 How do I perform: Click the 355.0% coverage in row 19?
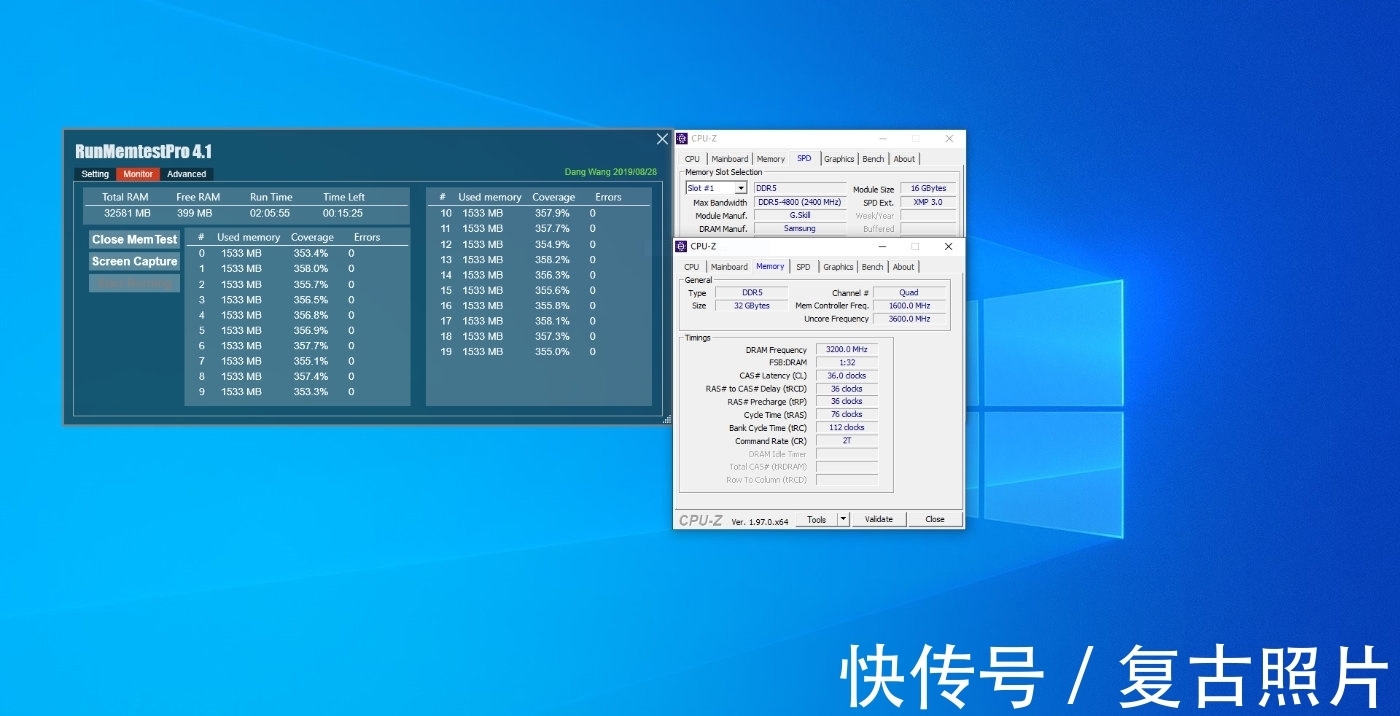tap(552, 352)
